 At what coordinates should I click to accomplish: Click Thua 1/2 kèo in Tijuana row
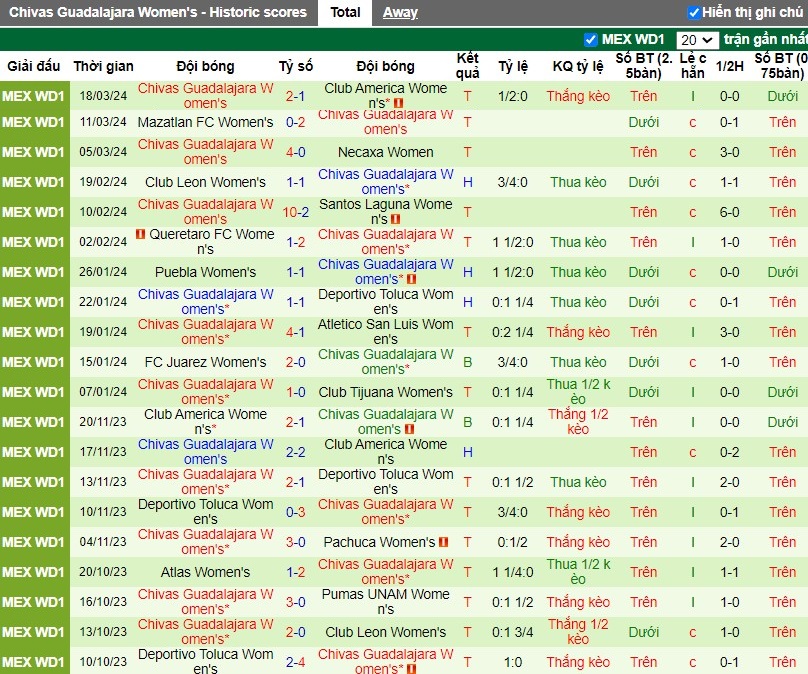578,392
